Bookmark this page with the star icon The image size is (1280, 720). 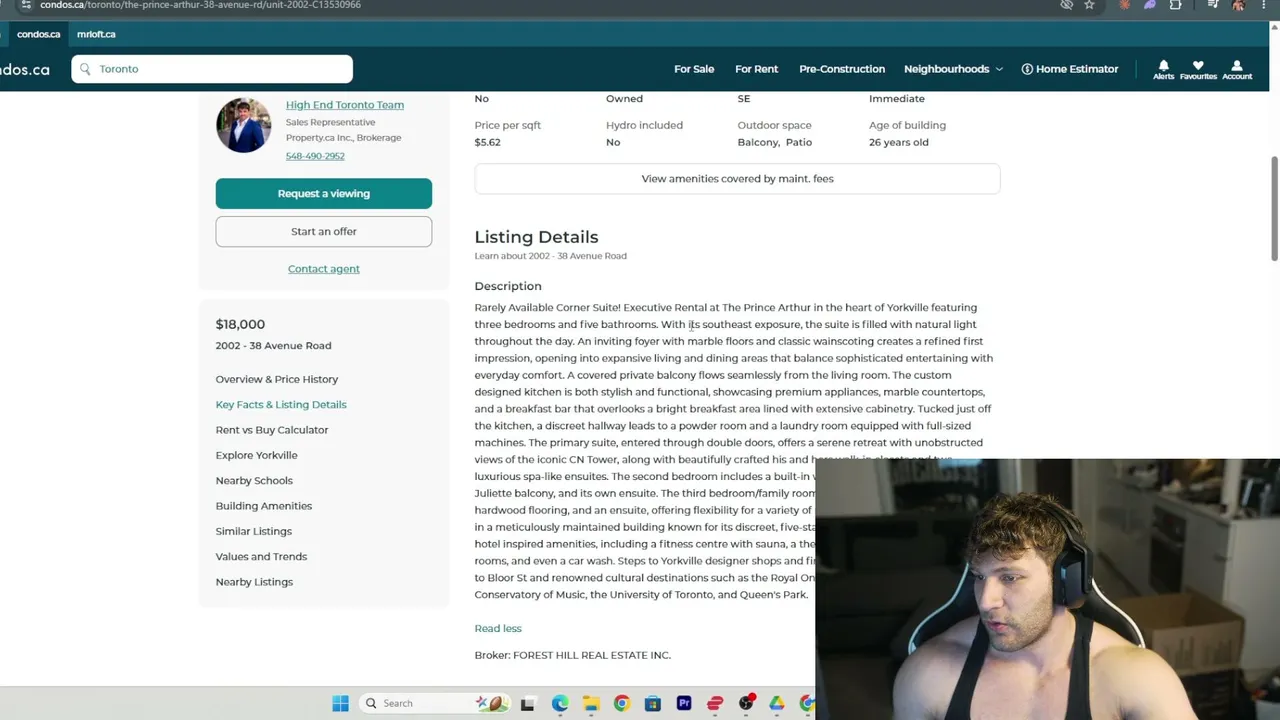coord(1089,5)
